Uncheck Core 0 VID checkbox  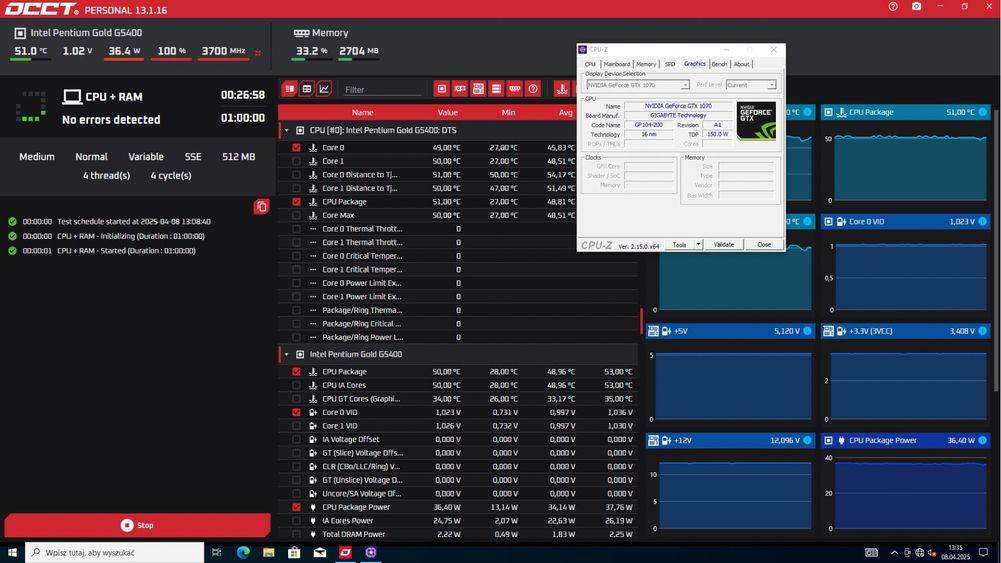tap(296, 412)
